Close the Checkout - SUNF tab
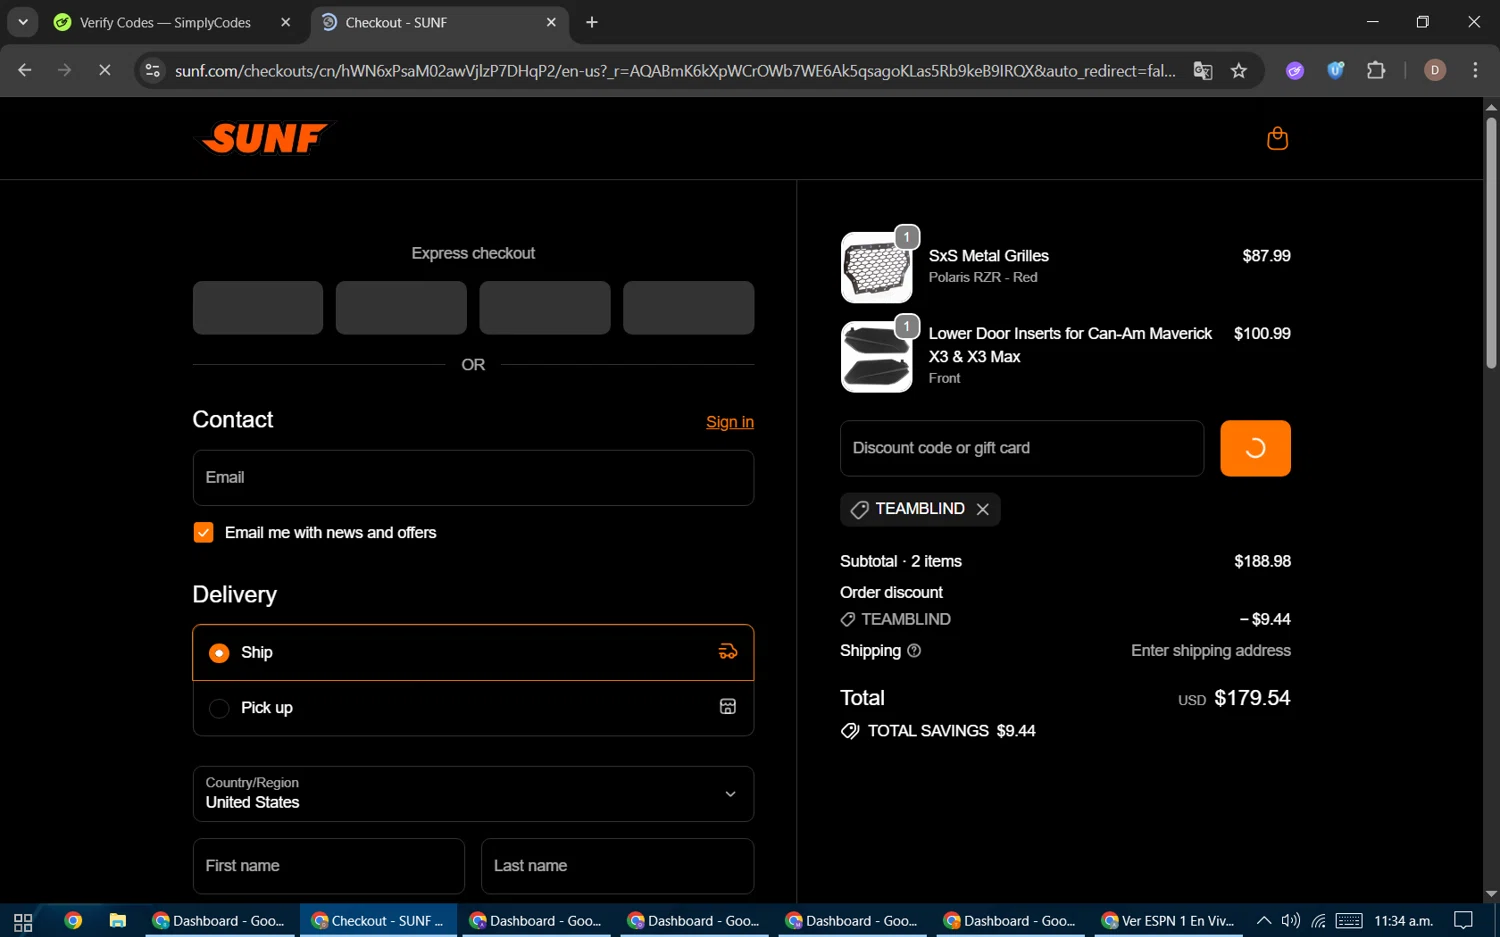1500x937 pixels. (x=551, y=22)
